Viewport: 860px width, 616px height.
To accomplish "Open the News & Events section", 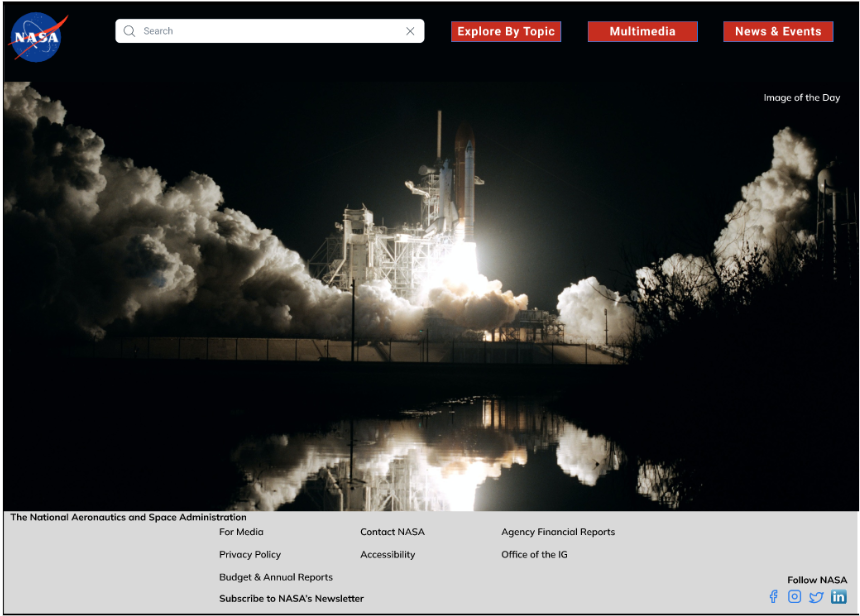I will pos(778,31).
